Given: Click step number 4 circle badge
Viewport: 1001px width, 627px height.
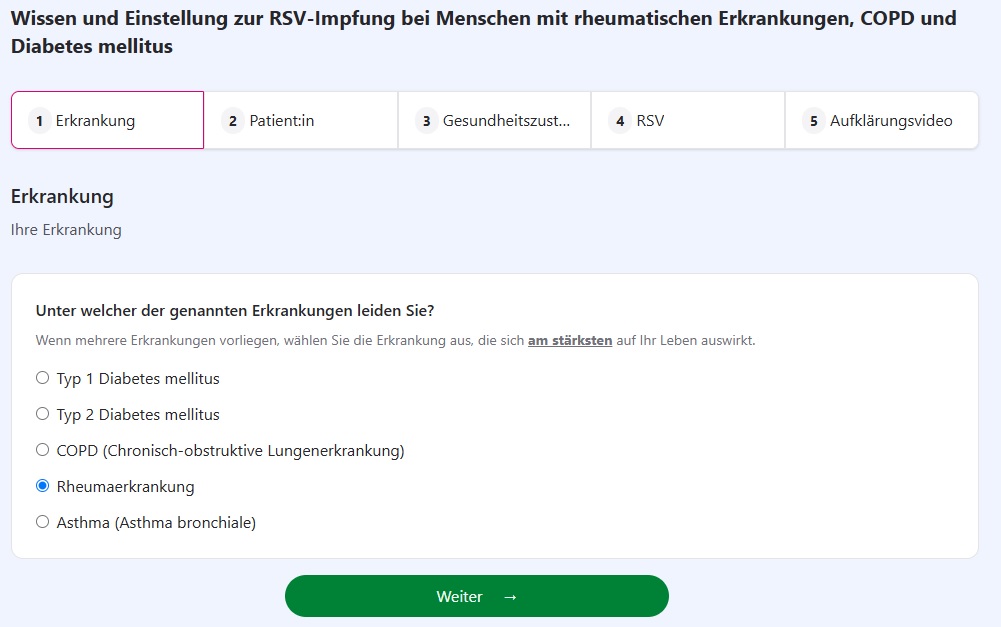Looking at the screenshot, I should click(x=620, y=121).
